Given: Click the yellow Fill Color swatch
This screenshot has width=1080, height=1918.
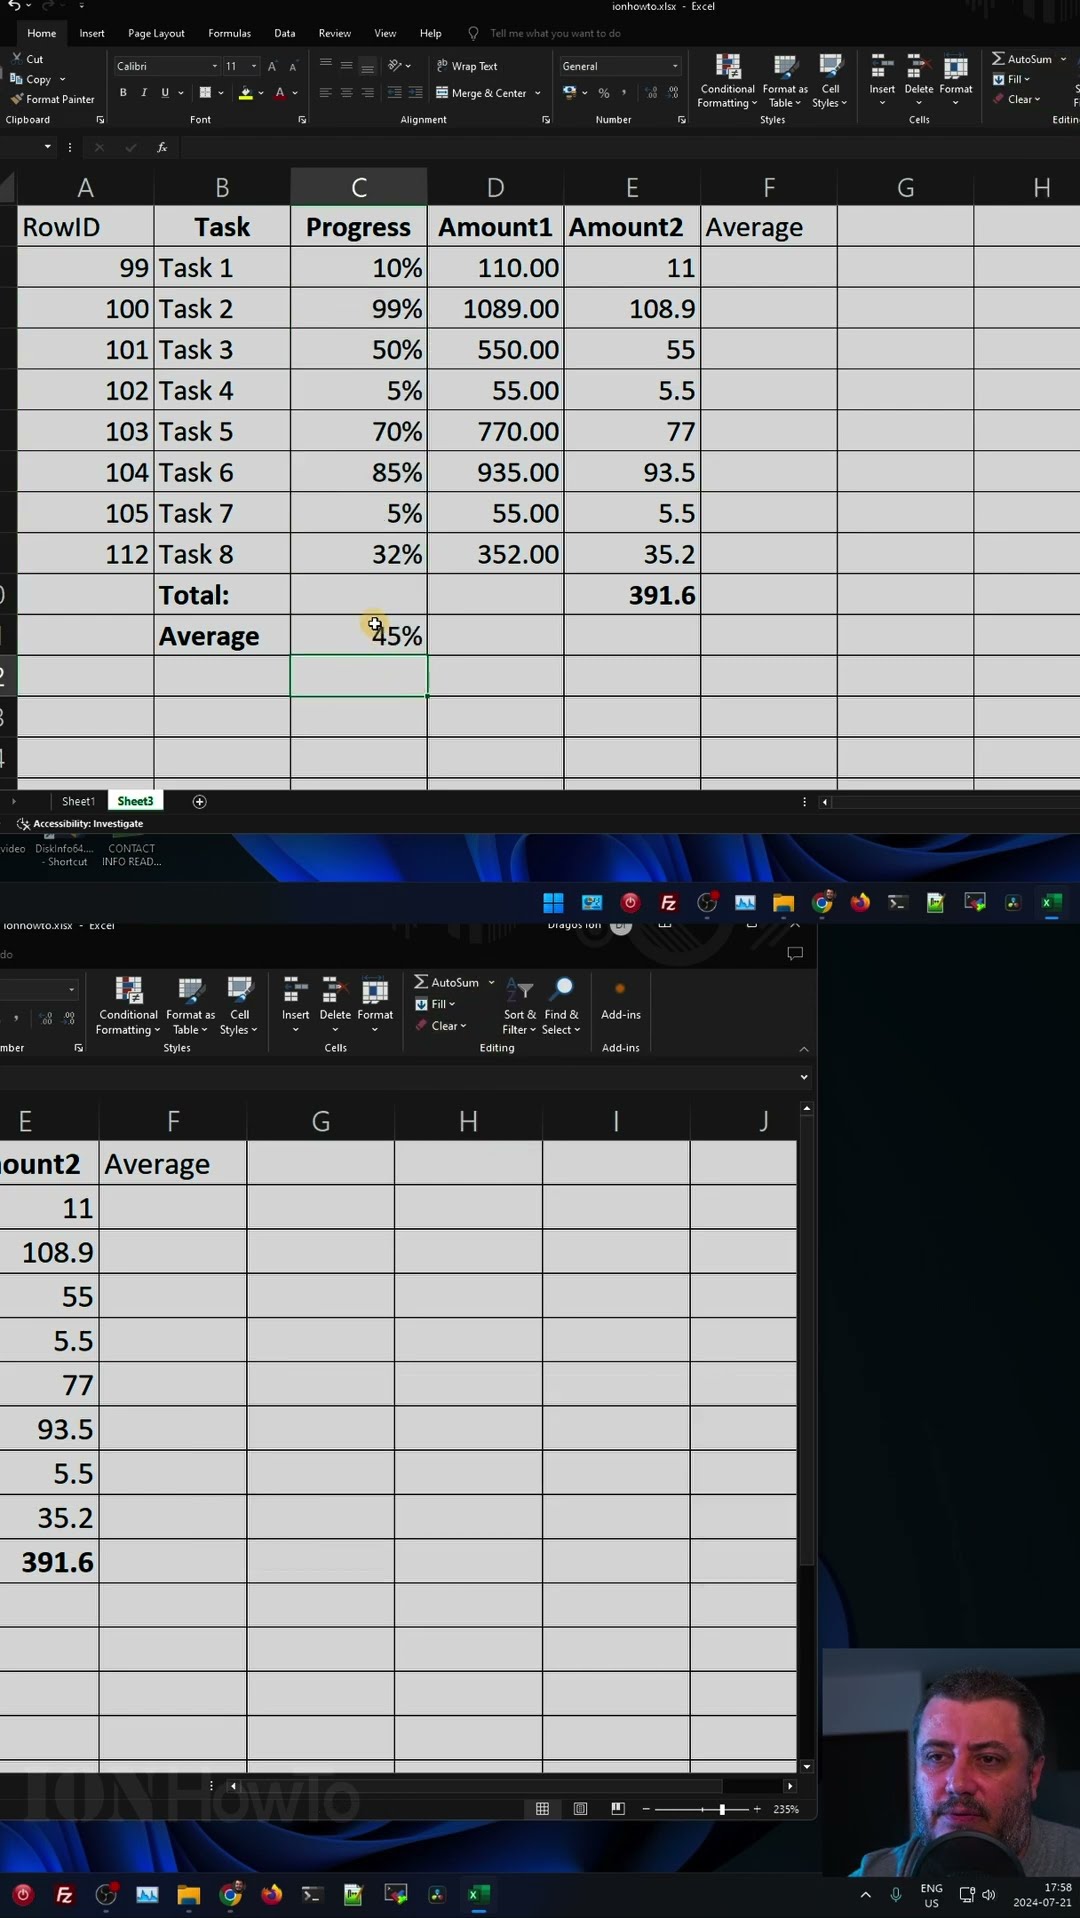Looking at the screenshot, I should tap(246, 93).
